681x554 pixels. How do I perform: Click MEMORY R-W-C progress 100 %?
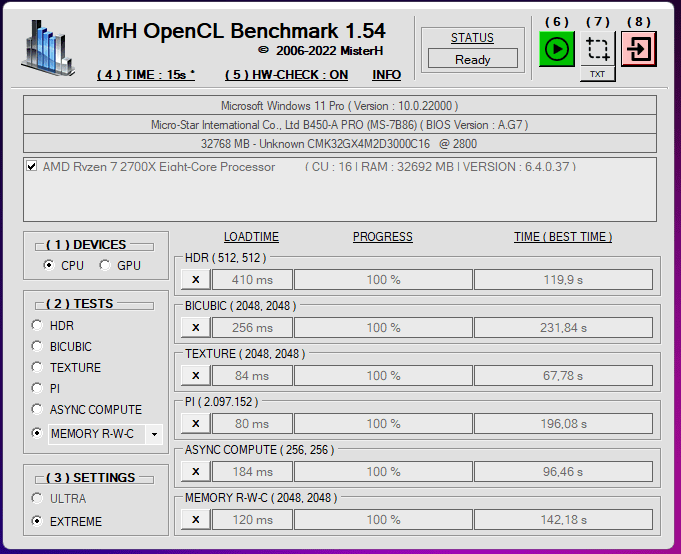click(383, 519)
